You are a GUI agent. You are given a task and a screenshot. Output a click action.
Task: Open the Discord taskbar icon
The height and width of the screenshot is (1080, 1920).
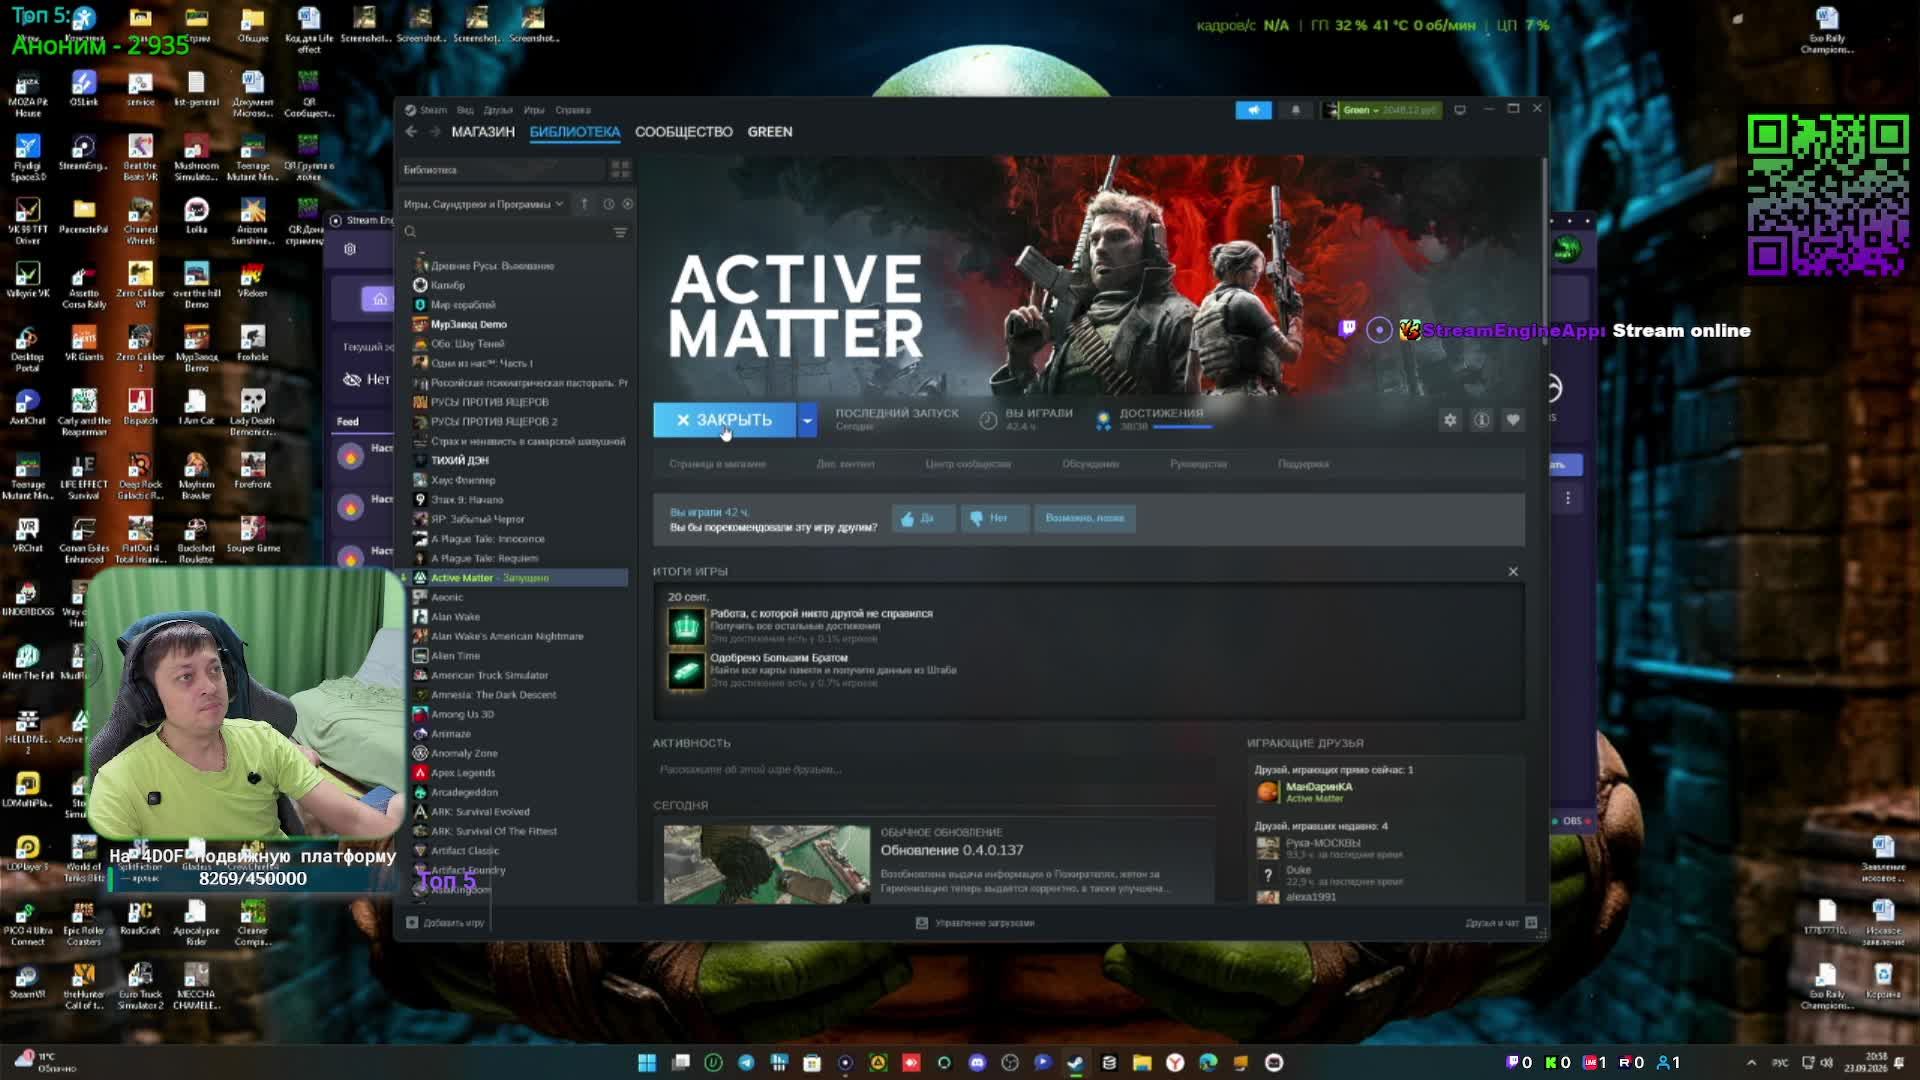point(977,1062)
